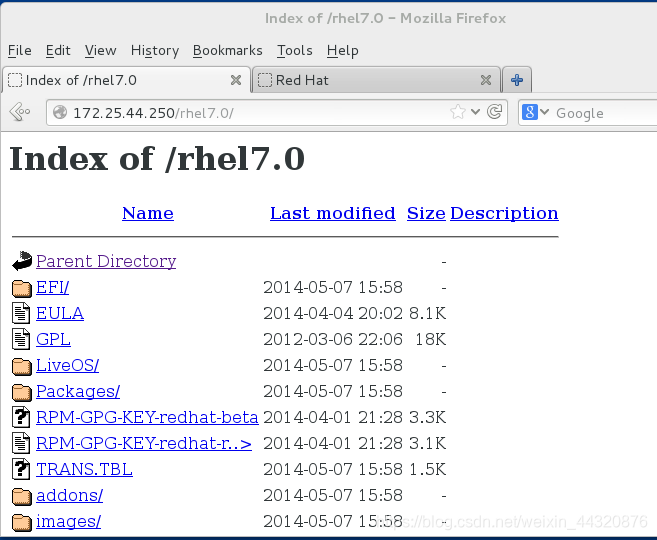This screenshot has height=540, width=657.
Task: Open the TRANS.TBL file link
Action: pos(84,469)
